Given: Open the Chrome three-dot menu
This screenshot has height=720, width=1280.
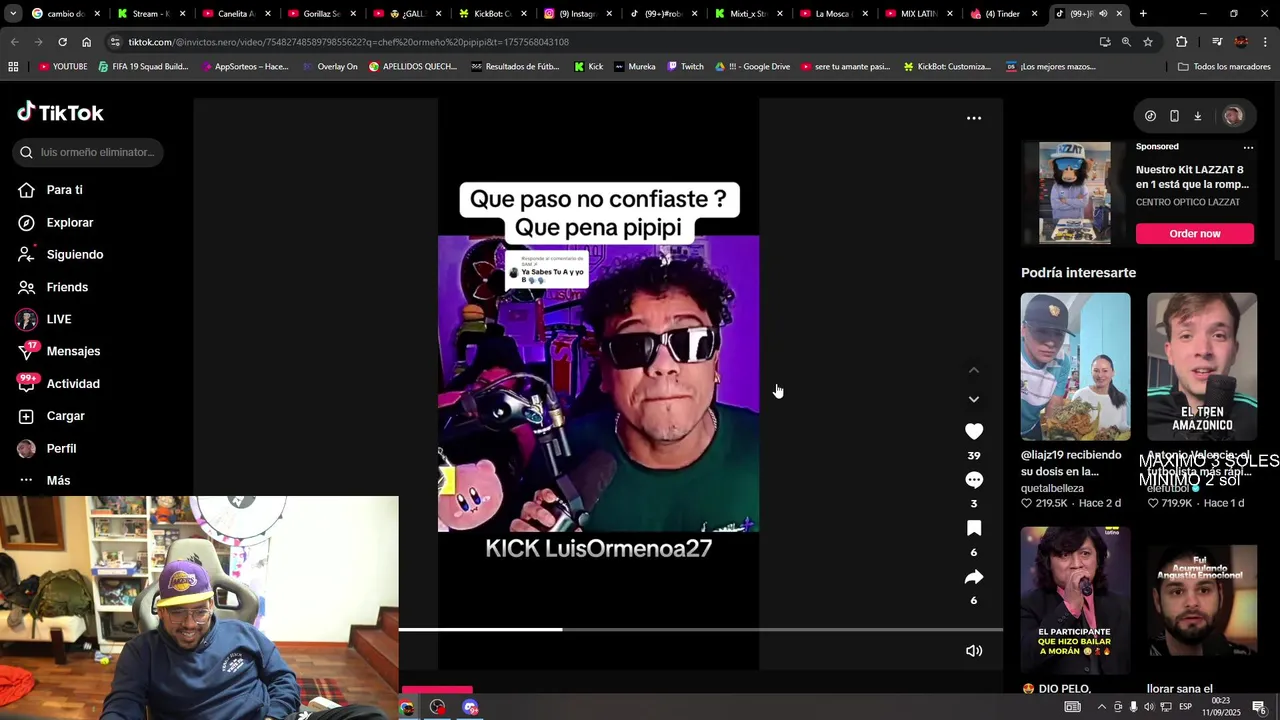Looking at the screenshot, I should 1265,42.
